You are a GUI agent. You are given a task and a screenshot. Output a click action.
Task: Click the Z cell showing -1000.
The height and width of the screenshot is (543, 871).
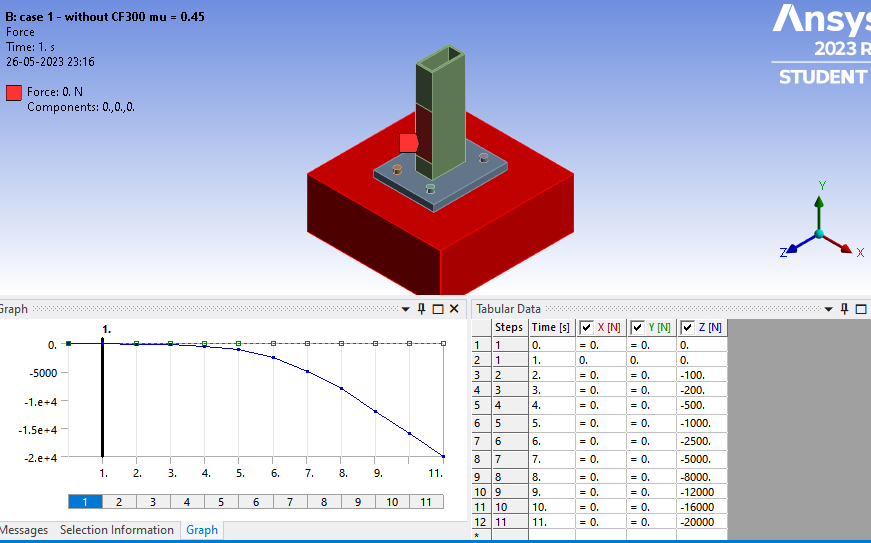click(x=702, y=423)
